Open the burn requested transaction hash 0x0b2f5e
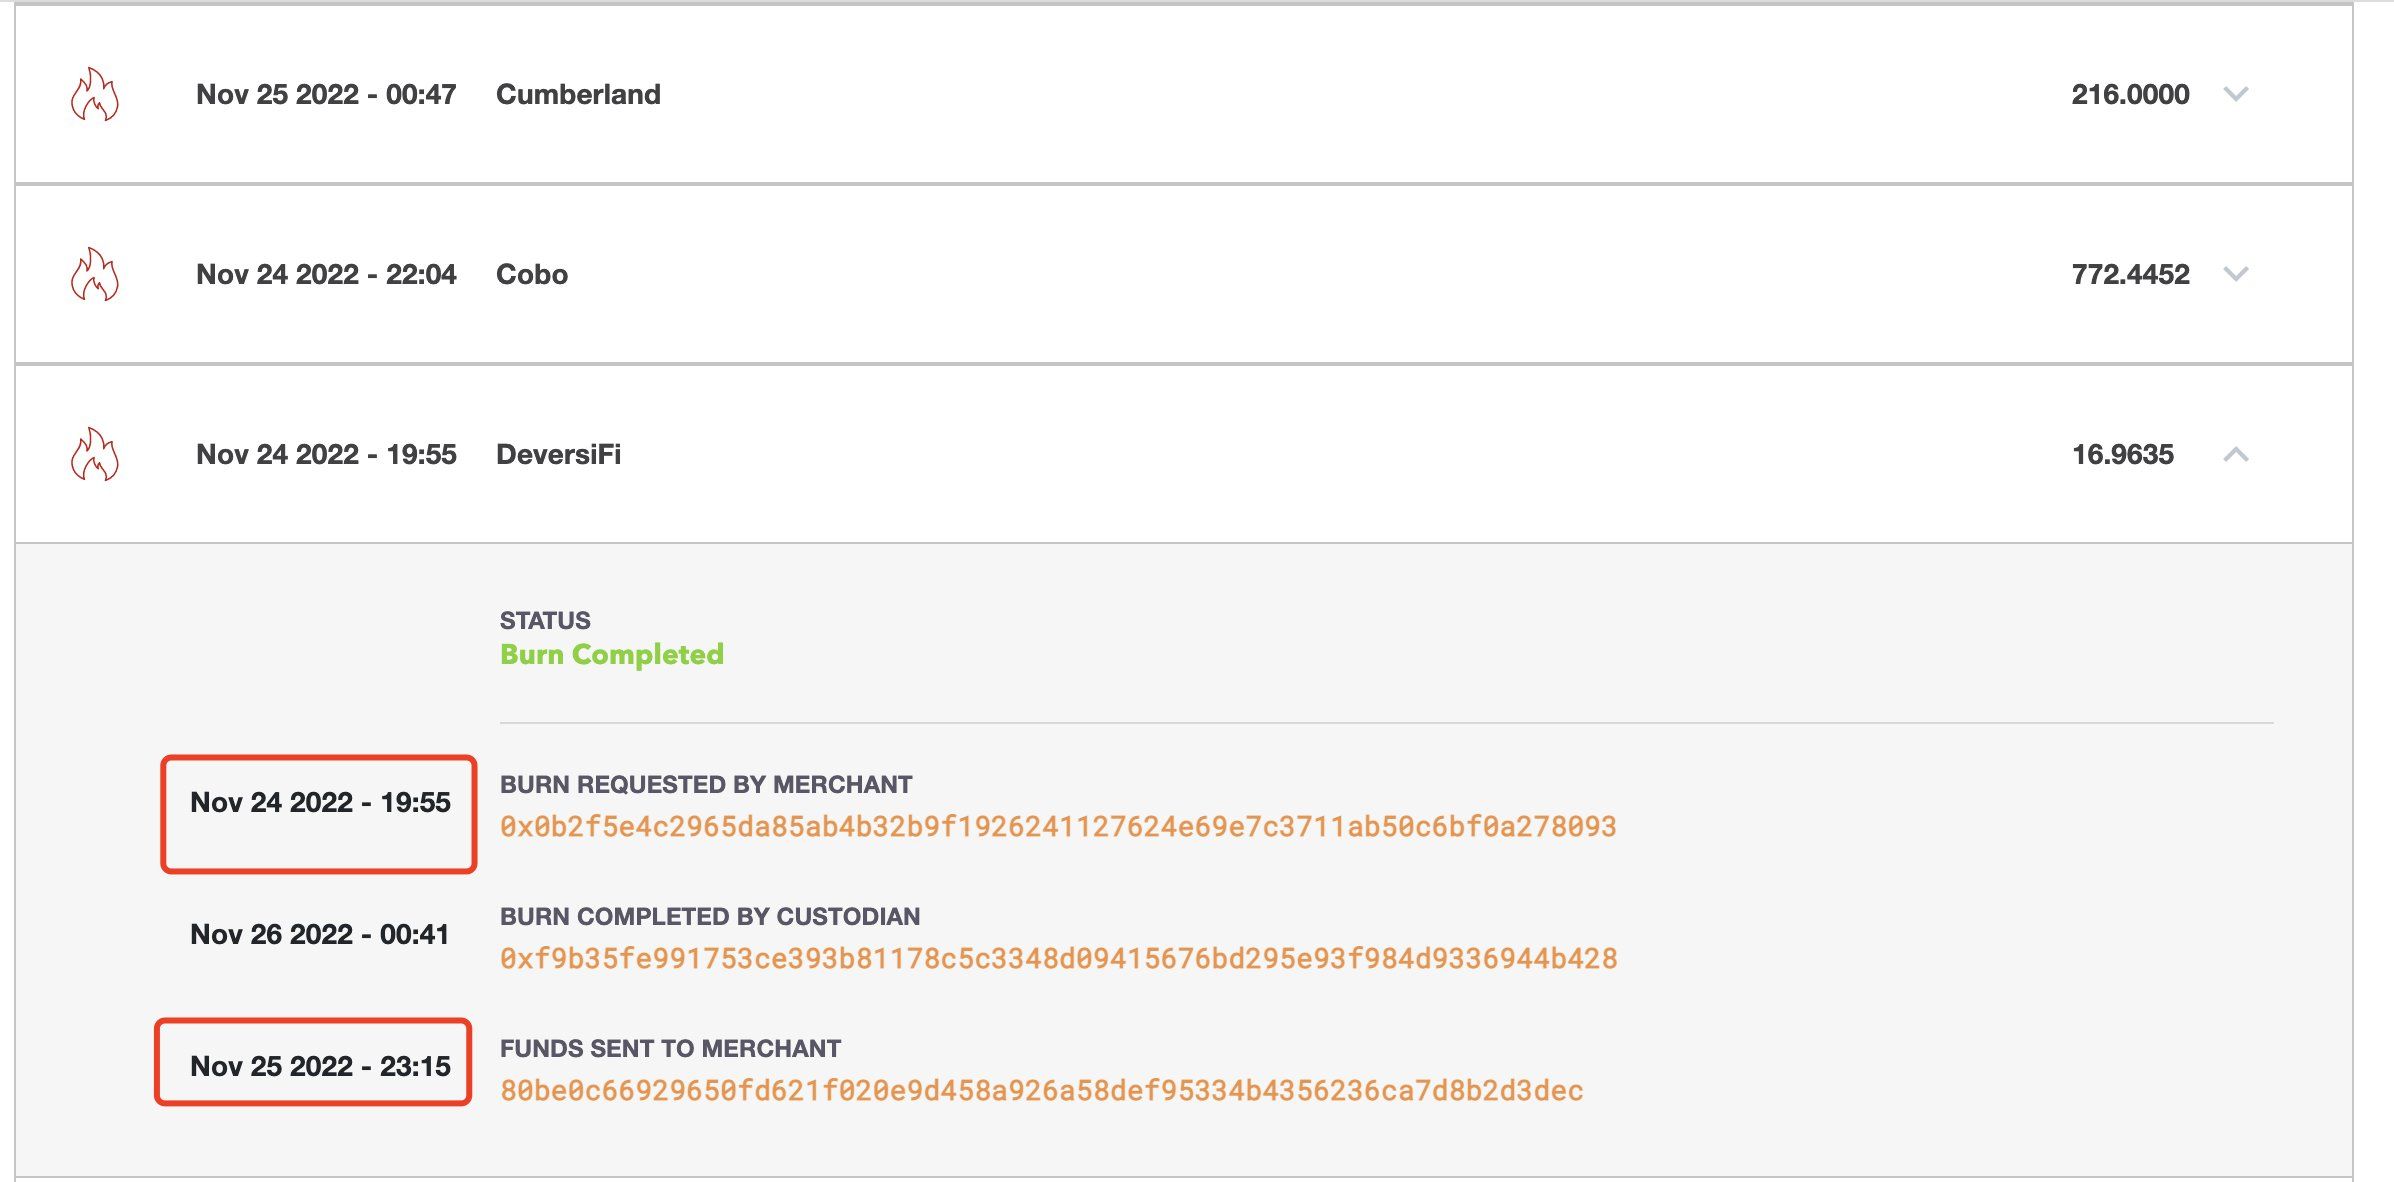Image resolution: width=2394 pixels, height=1182 pixels. point(1058,827)
